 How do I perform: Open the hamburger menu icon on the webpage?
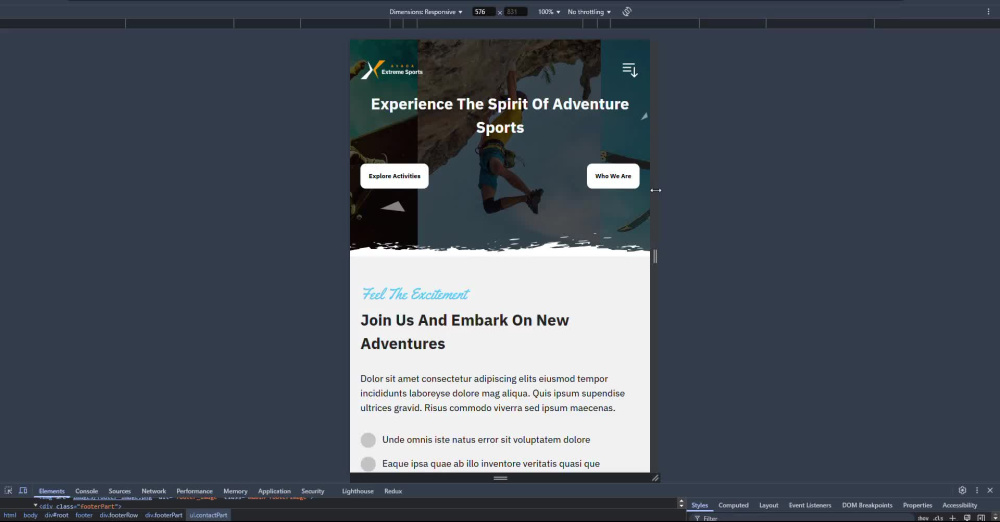click(x=630, y=70)
